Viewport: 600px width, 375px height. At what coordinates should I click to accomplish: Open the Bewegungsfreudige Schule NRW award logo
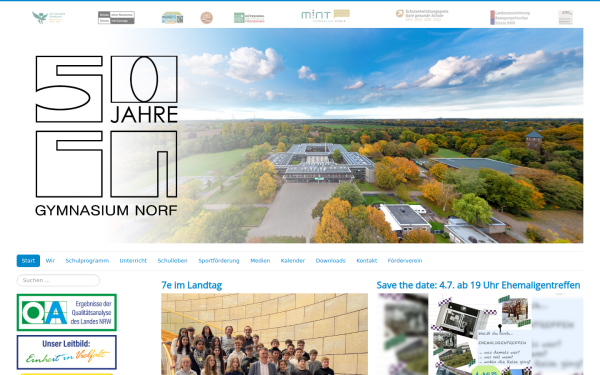pyautogui.click(x=510, y=18)
